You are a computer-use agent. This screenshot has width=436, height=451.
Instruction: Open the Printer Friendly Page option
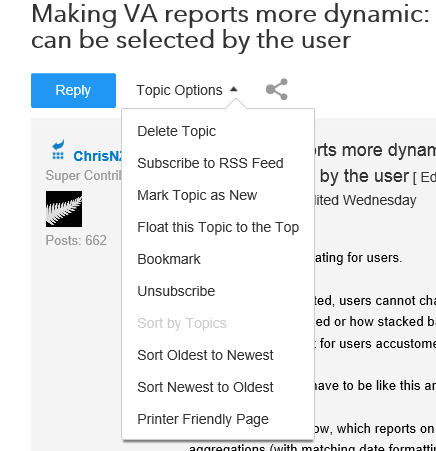[x=203, y=419]
